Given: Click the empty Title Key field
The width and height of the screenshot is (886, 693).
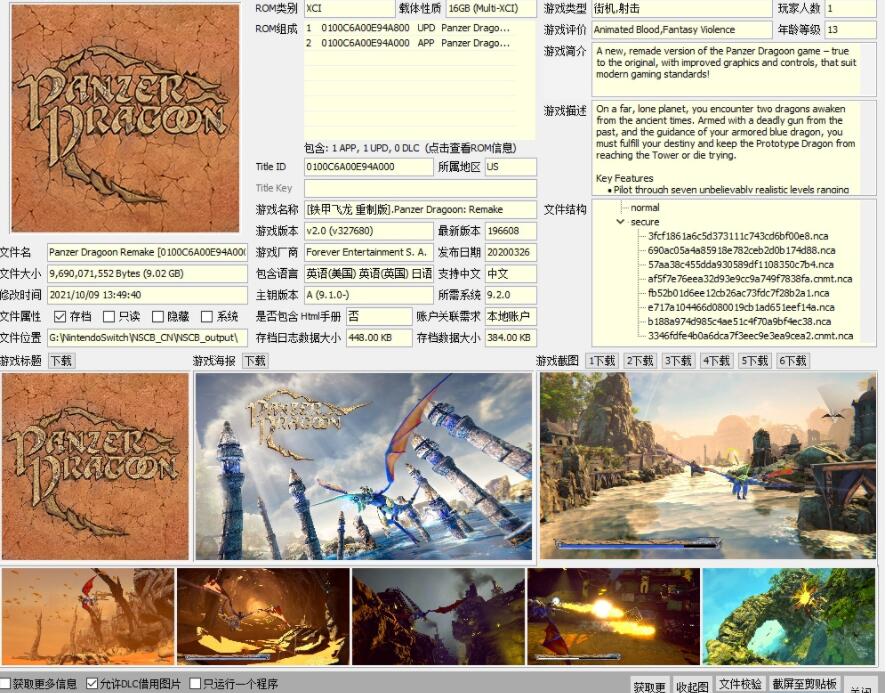Looking at the screenshot, I should point(420,188).
